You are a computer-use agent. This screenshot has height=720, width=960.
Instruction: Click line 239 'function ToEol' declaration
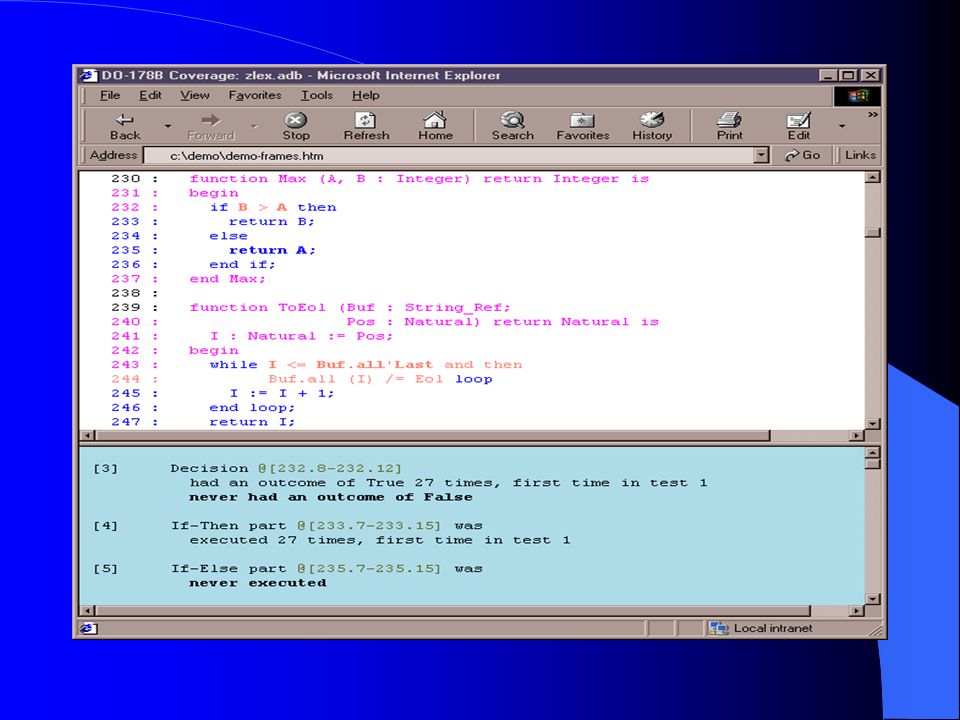(350, 307)
